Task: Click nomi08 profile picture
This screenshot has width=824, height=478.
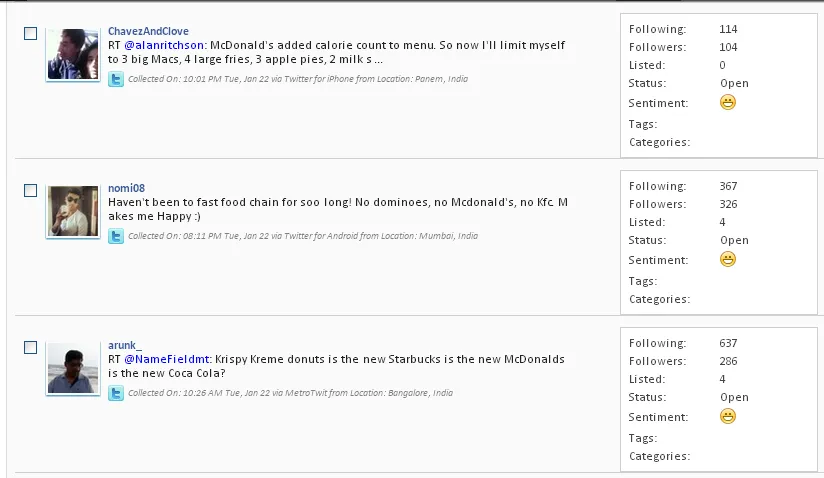Action: coord(73,211)
